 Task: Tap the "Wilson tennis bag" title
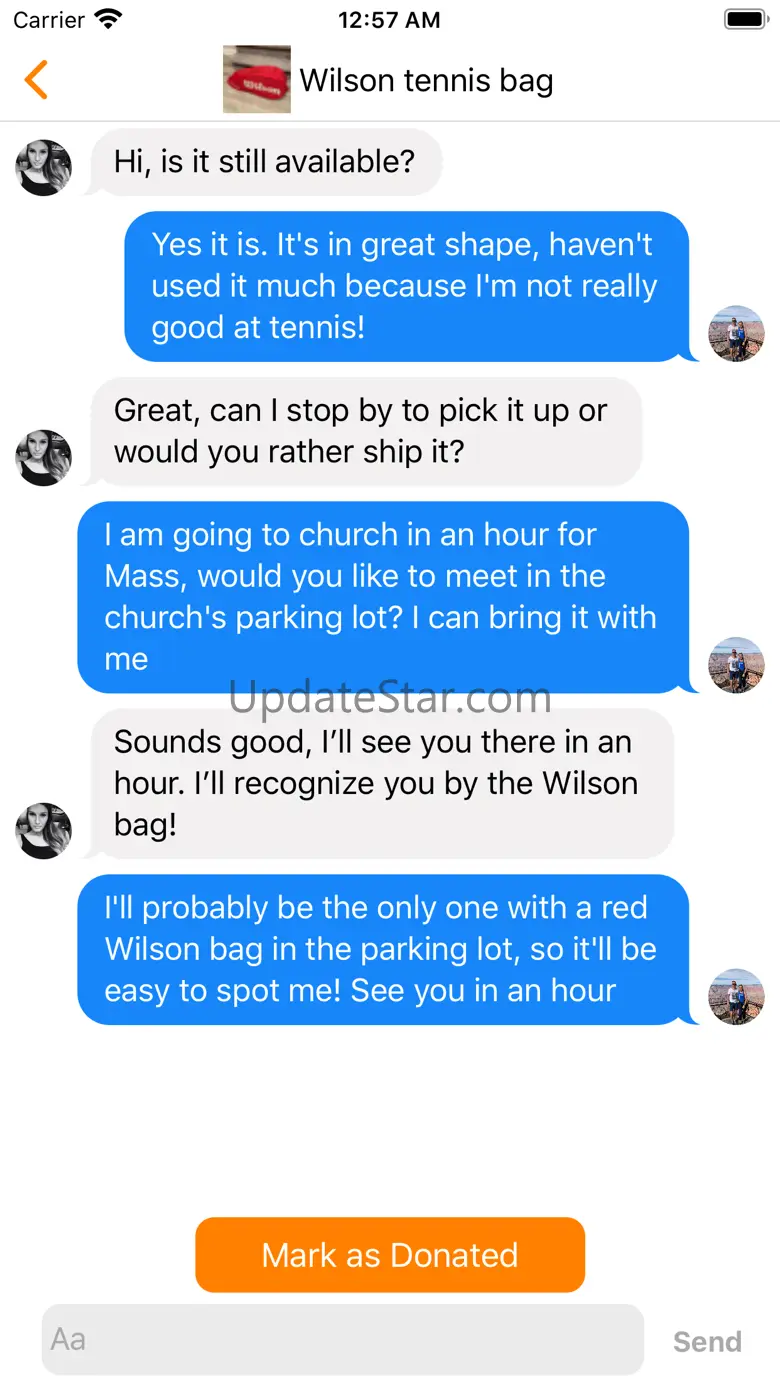426,80
